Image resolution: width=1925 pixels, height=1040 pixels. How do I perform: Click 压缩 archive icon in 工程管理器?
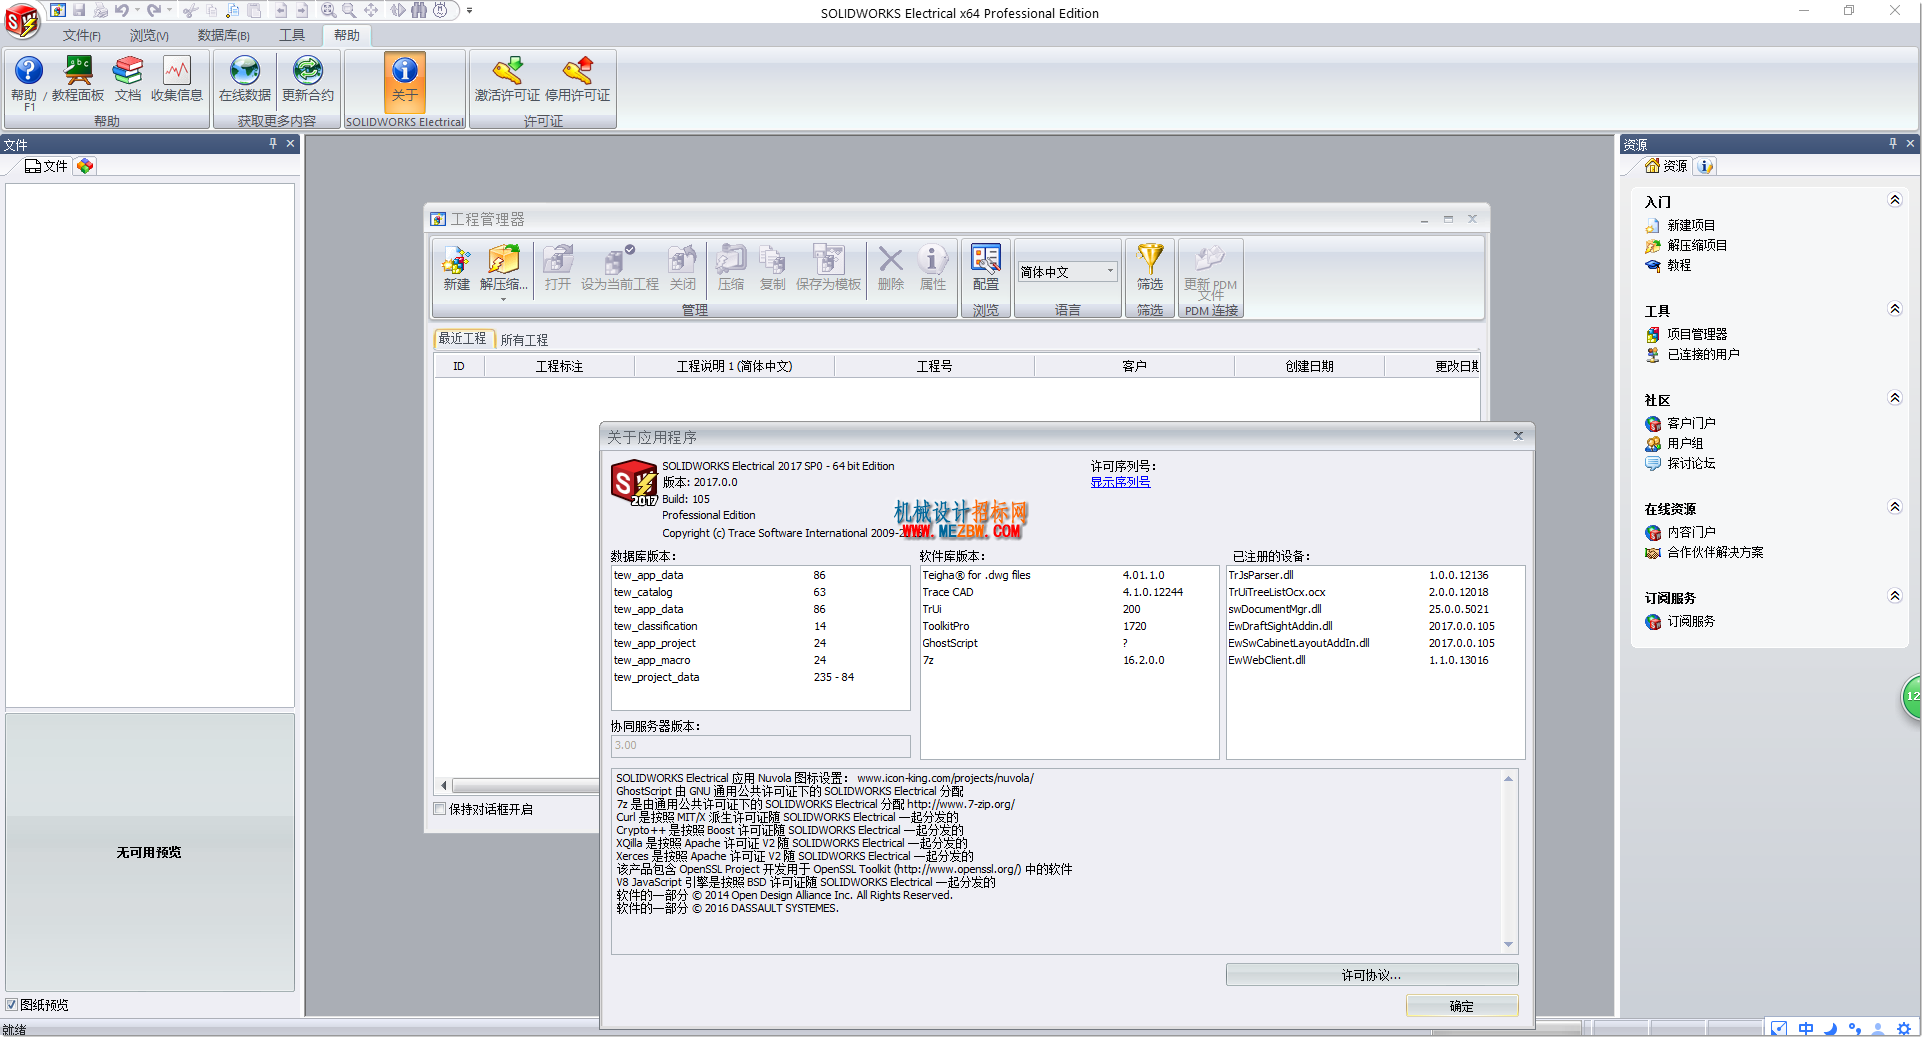coord(731,268)
